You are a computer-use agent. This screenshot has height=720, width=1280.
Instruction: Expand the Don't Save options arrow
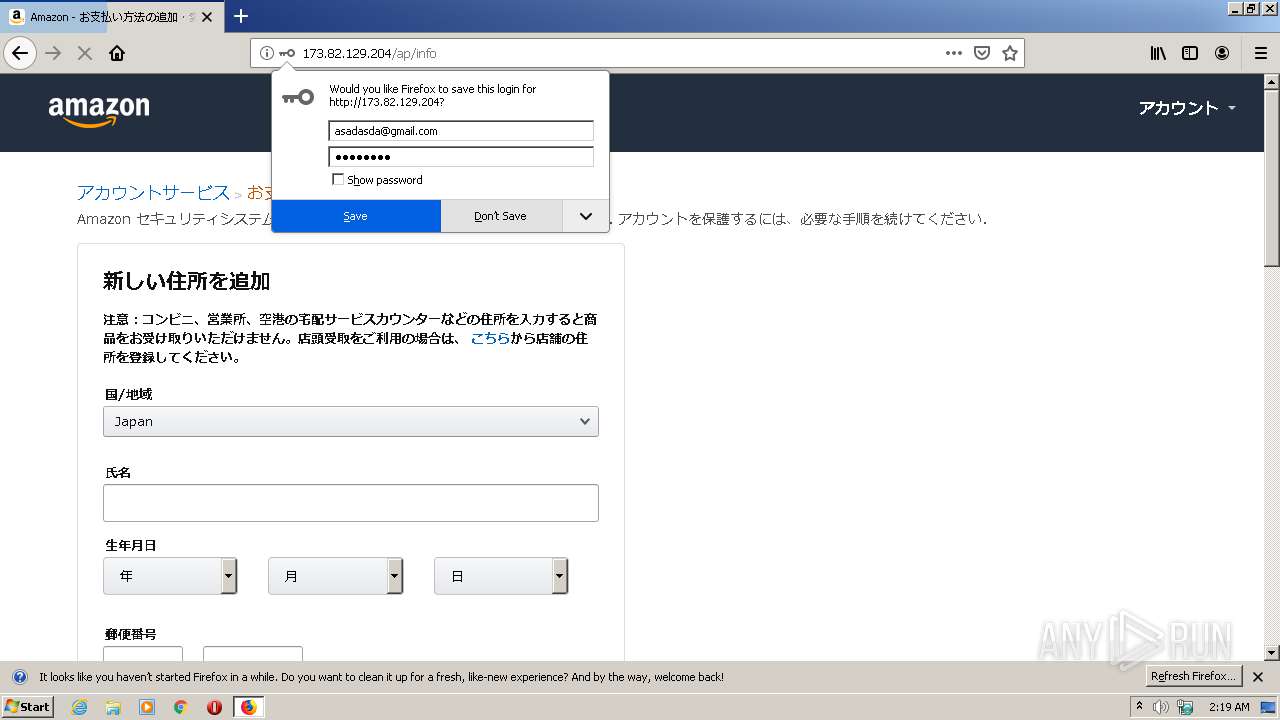point(585,216)
